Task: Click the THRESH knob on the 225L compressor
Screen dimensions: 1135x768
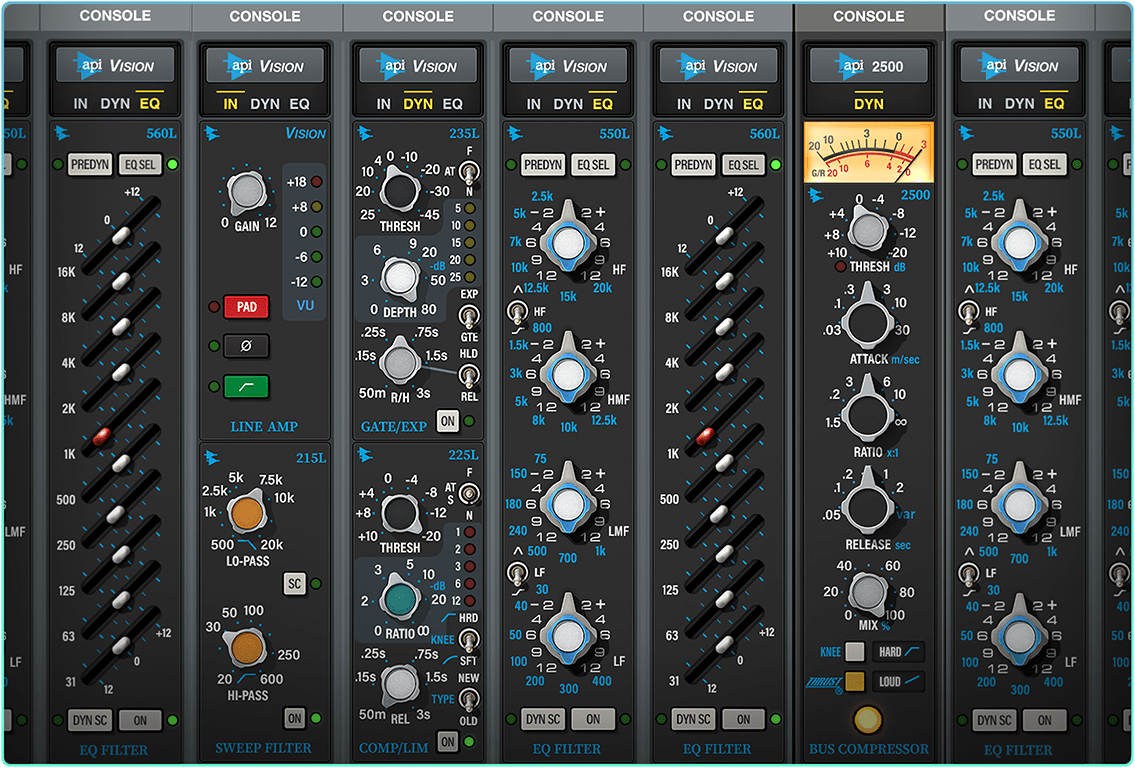Action: tap(400, 513)
